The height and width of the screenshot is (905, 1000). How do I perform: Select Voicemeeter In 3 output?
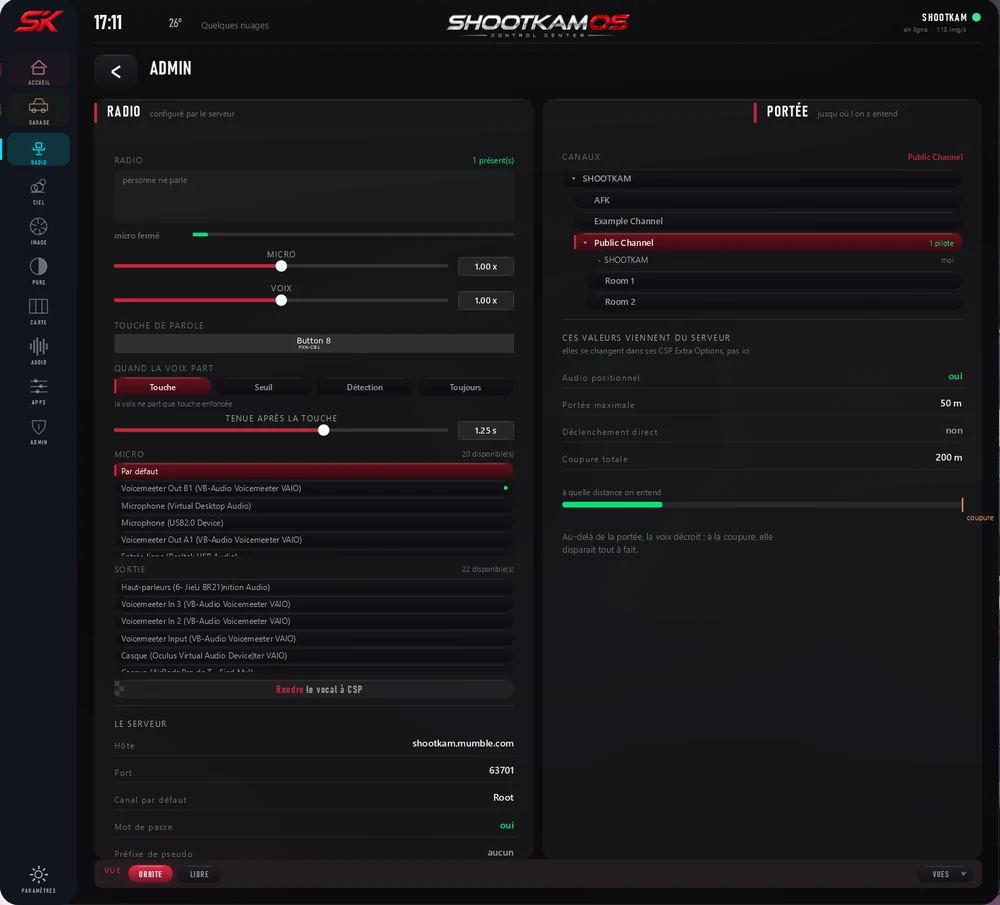(314, 604)
